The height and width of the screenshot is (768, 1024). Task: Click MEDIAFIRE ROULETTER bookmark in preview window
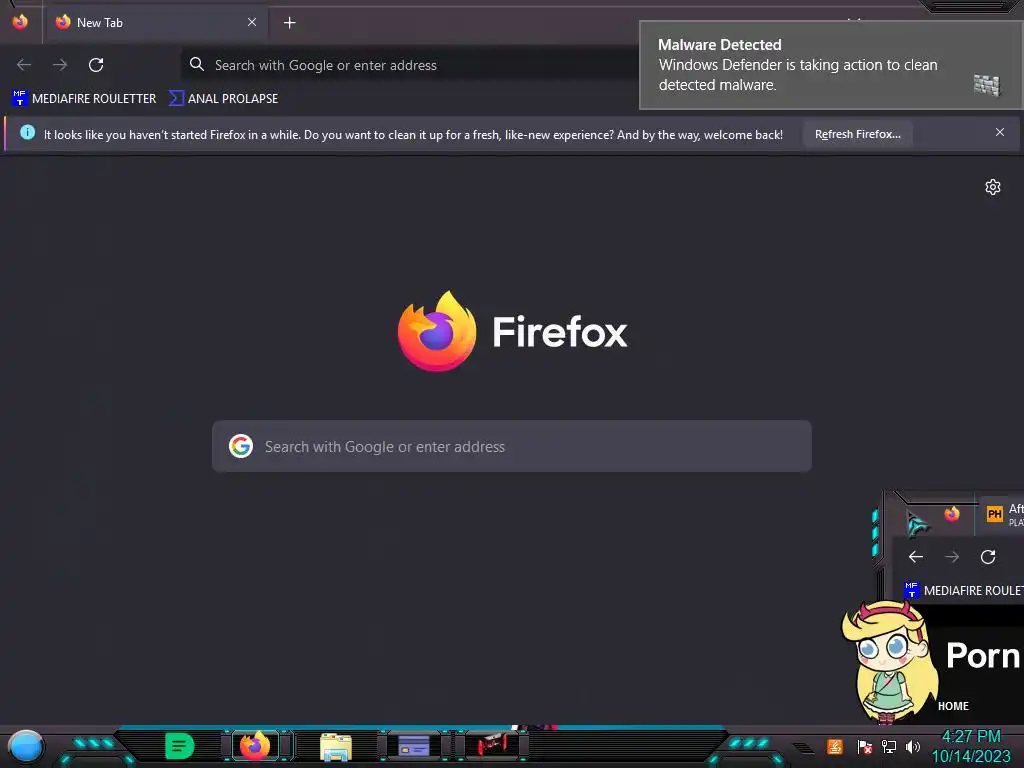964,590
